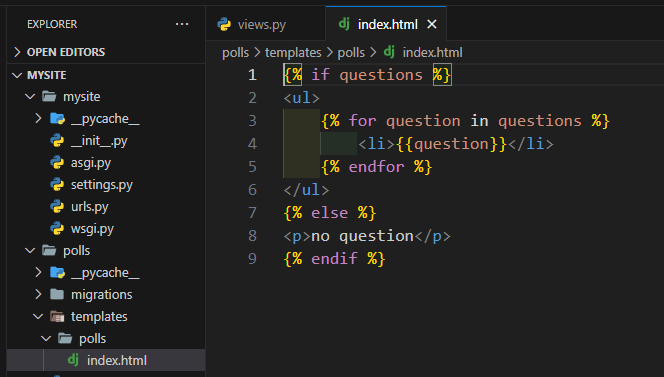Close the index.html tab
Screen dimensions: 664x377
[432, 24]
